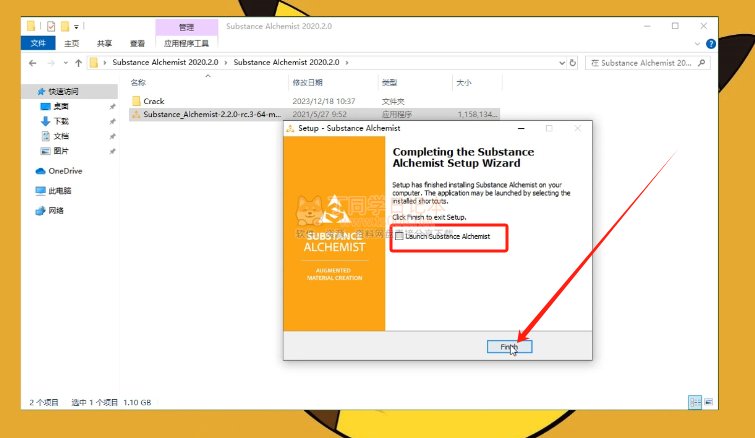Unpin 图片 pin icon

pyautogui.click(x=112, y=151)
